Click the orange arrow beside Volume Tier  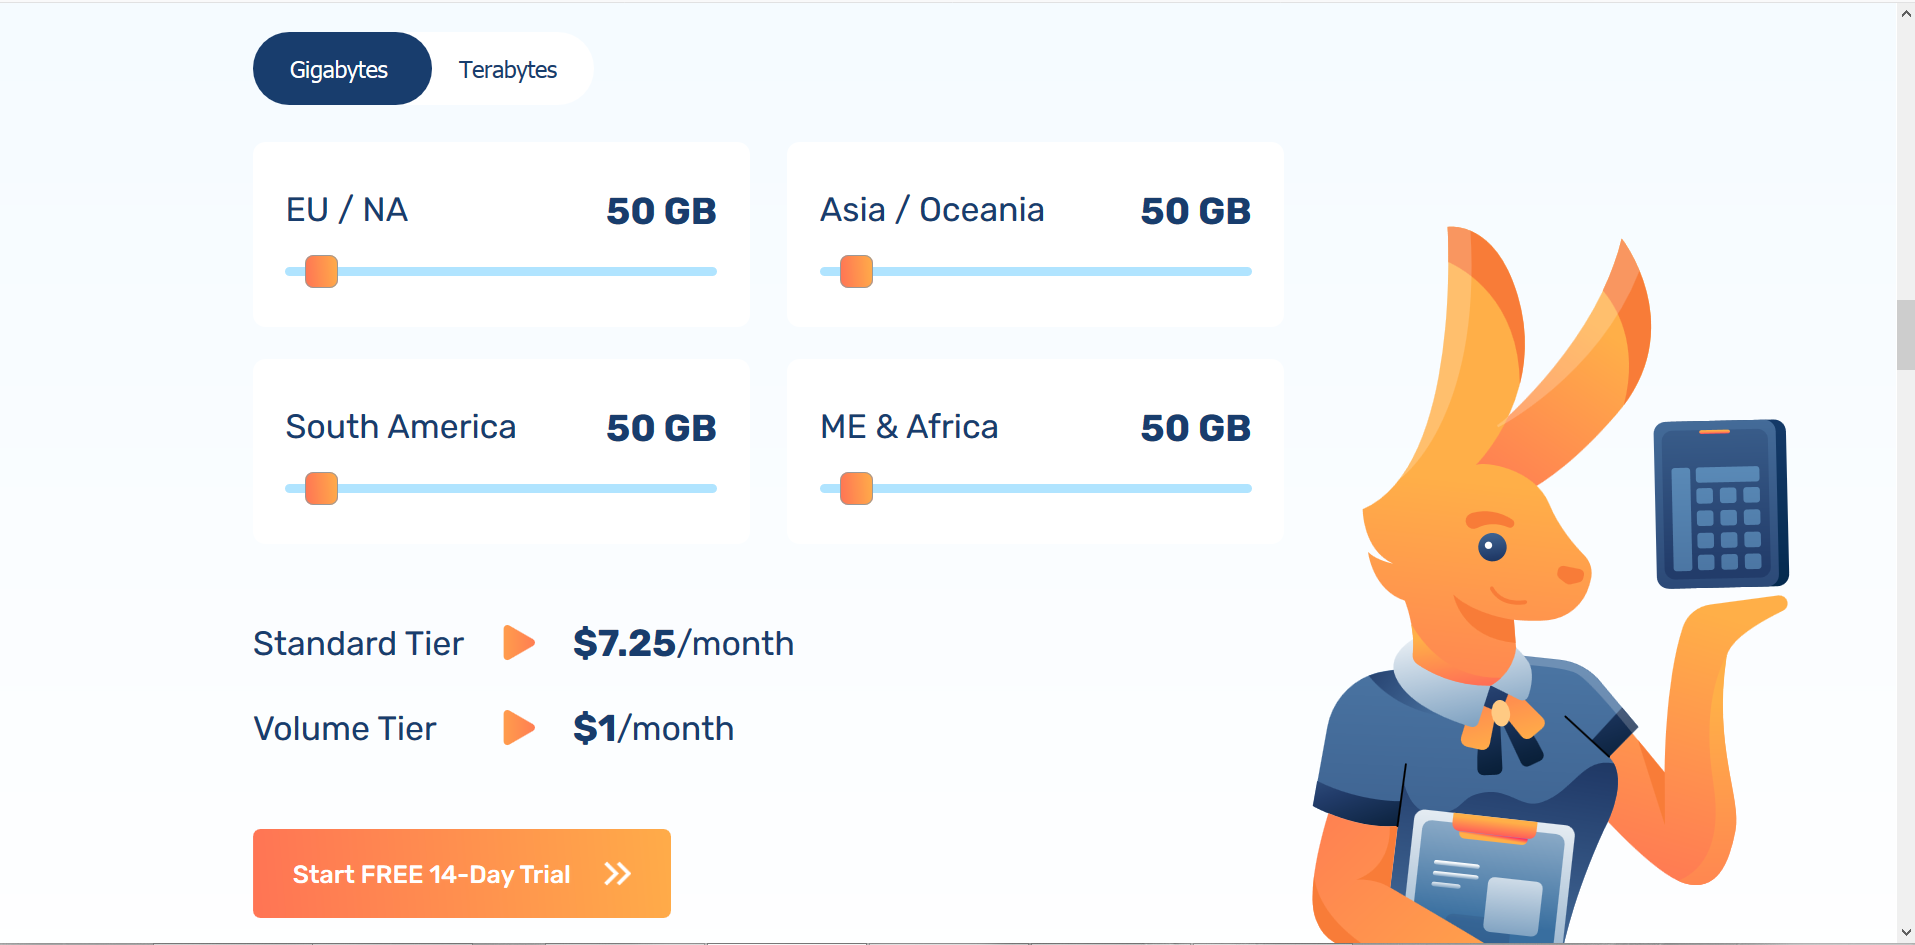pos(519,727)
